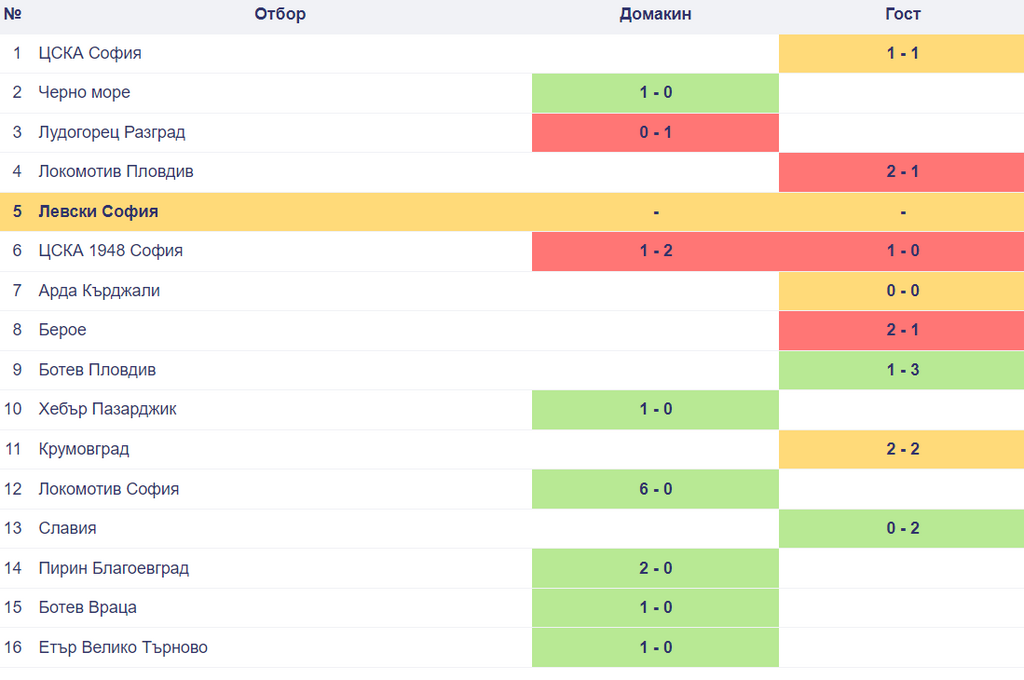Click ЦСКА 1948 София away score 1 - 0

(x=902, y=251)
